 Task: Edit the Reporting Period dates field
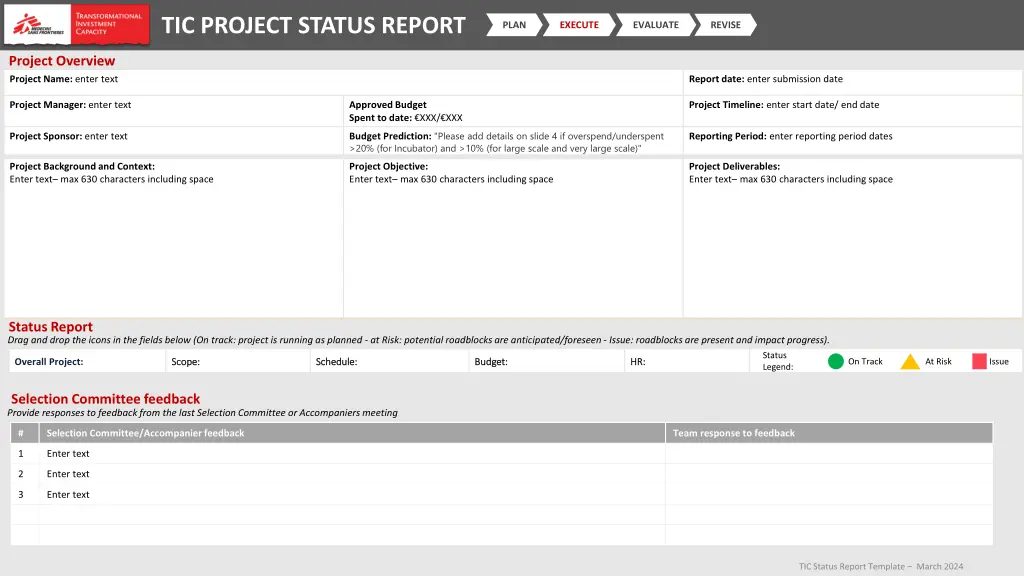tap(853, 137)
